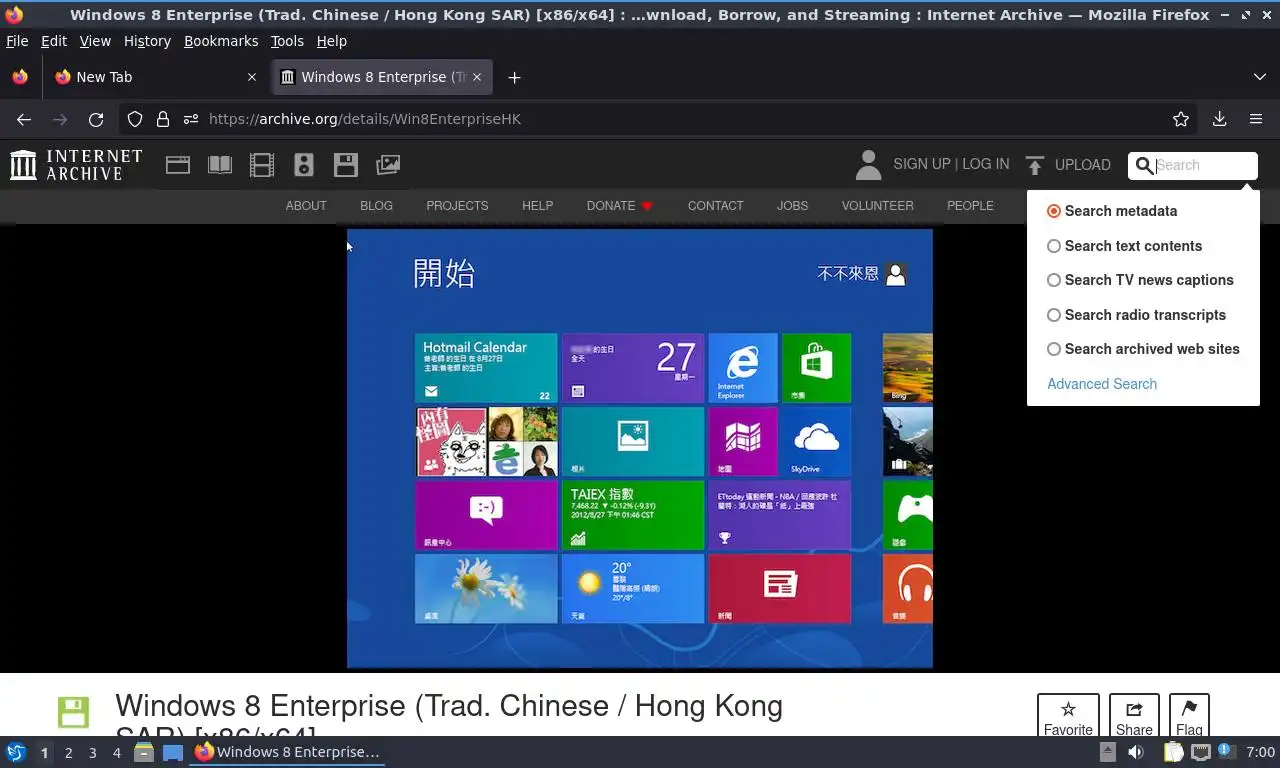Click the UPLOAD link text
The width and height of the screenshot is (1280, 768).
point(1083,165)
